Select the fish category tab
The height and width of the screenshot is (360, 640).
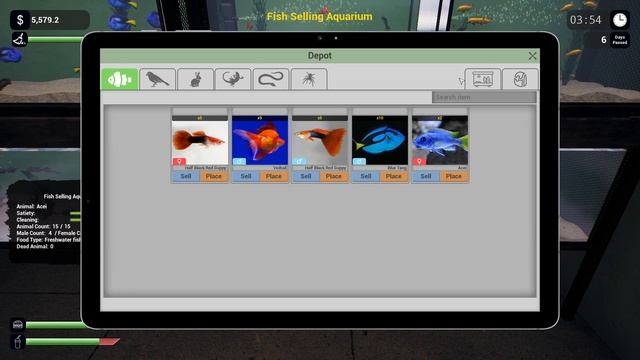[x=119, y=79]
